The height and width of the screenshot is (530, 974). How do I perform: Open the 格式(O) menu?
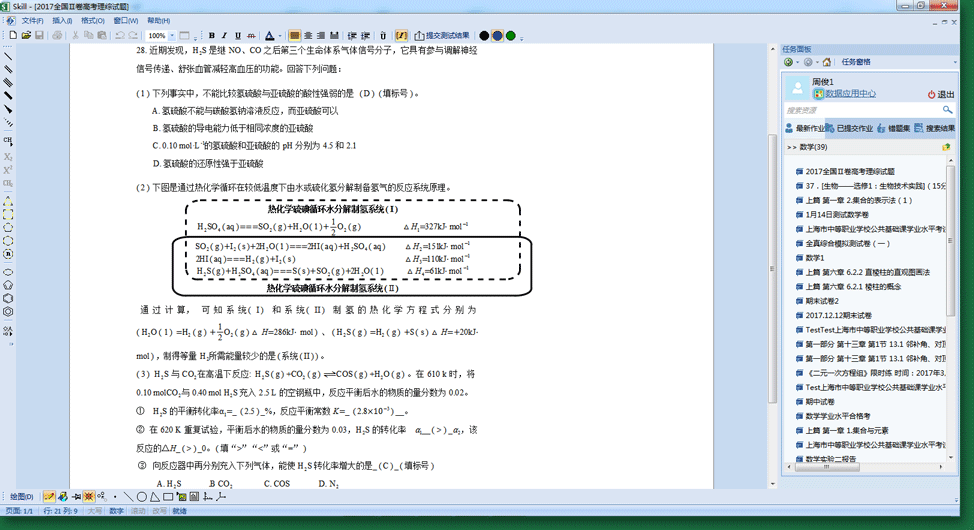pyautogui.click(x=92, y=20)
